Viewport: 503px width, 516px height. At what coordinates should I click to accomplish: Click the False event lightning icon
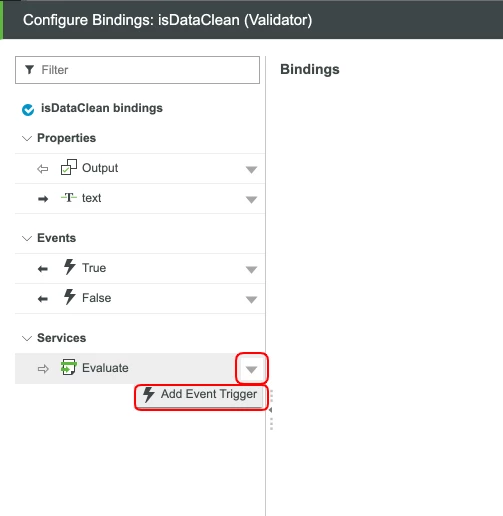69,297
